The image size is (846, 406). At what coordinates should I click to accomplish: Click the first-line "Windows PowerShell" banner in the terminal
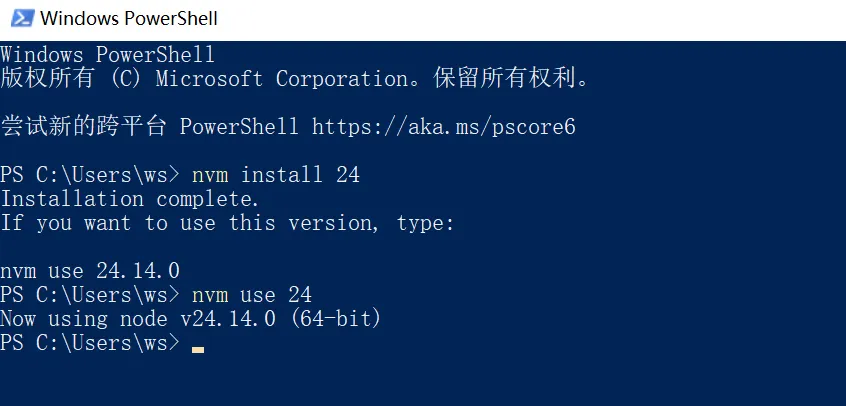point(107,54)
